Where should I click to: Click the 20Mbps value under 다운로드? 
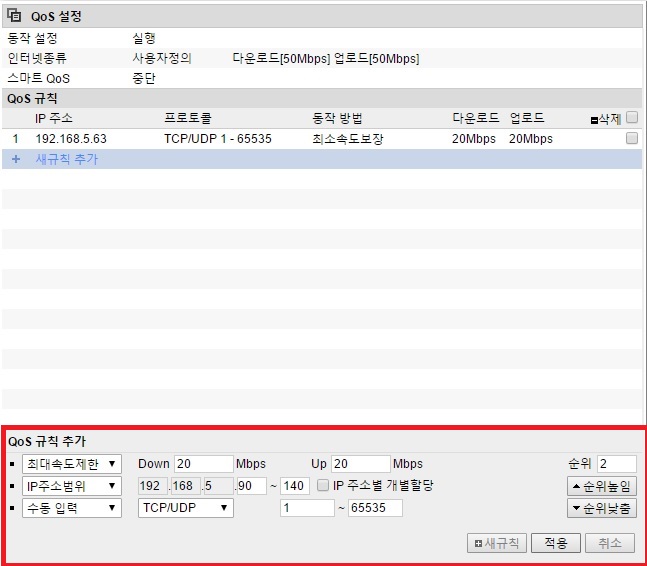(474, 139)
